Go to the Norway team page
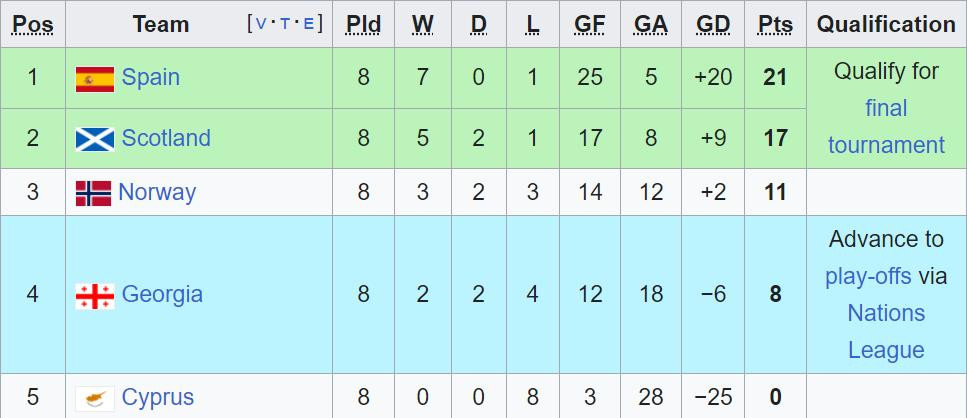 pos(157,193)
